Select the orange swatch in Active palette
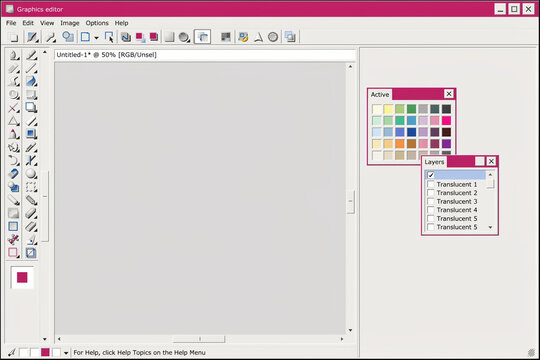Image resolution: width=540 pixels, height=360 pixels. pyautogui.click(x=400, y=143)
